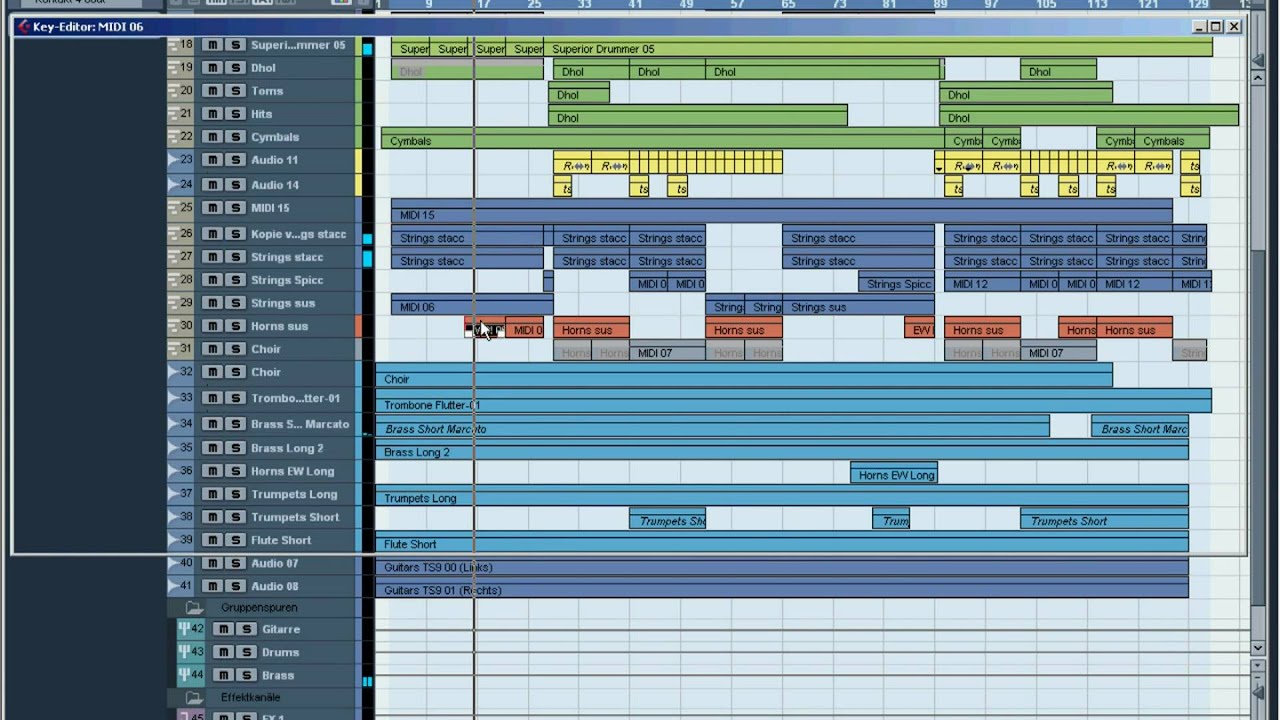Image resolution: width=1280 pixels, height=720 pixels.
Task: Click the MIDI track icon of Strings Spicc
Action: click(176, 280)
